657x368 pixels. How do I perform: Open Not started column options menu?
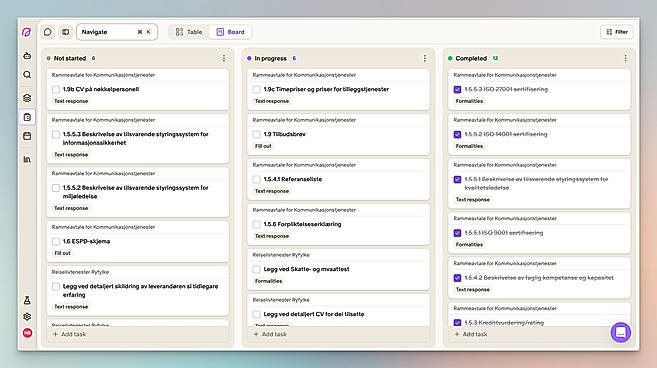click(x=224, y=58)
